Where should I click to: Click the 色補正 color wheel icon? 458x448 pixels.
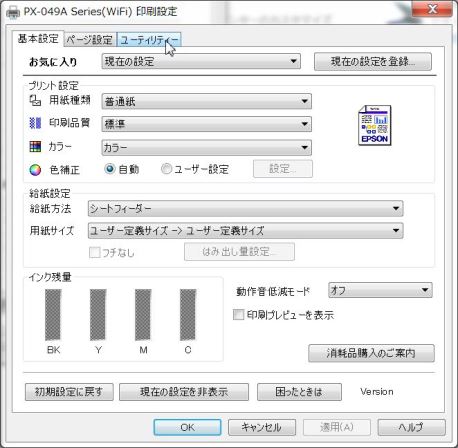(x=35, y=170)
